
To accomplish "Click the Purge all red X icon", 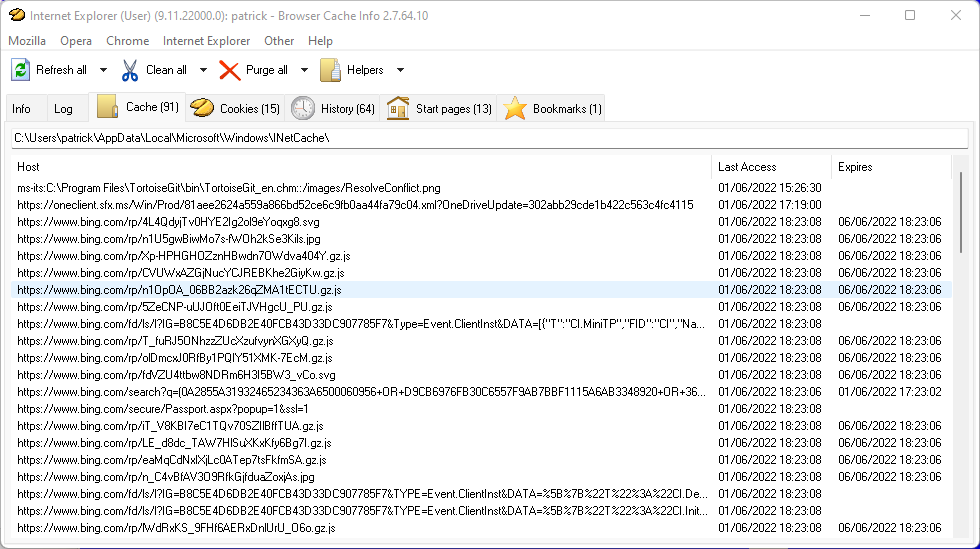I will click(x=229, y=70).
